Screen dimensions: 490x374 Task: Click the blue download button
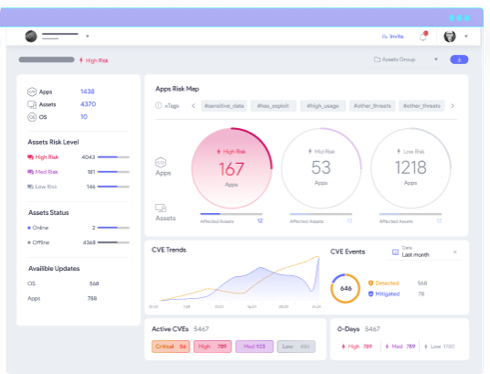coord(459,59)
